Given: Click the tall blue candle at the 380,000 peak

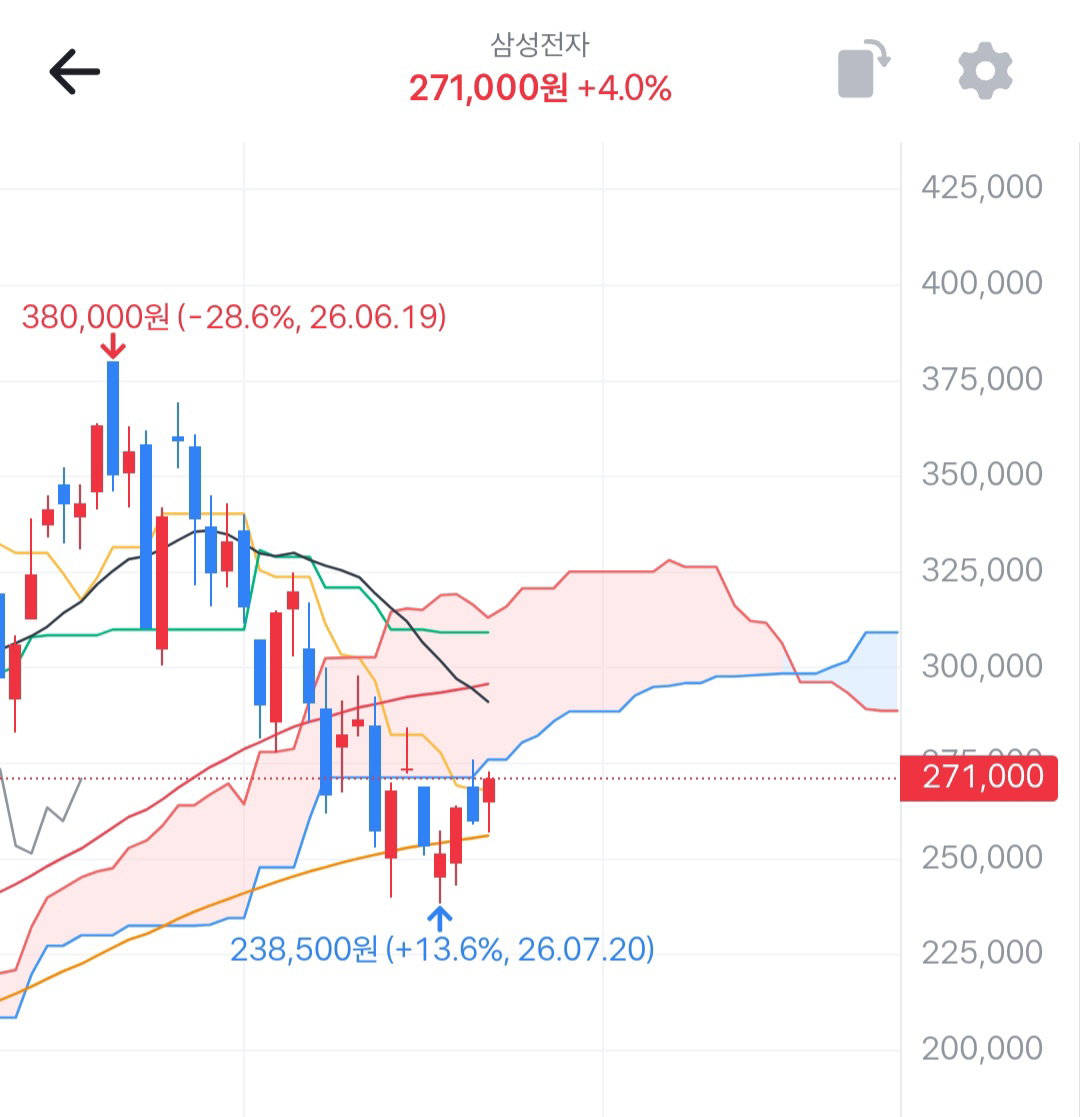Looking at the screenshot, I should tap(113, 420).
